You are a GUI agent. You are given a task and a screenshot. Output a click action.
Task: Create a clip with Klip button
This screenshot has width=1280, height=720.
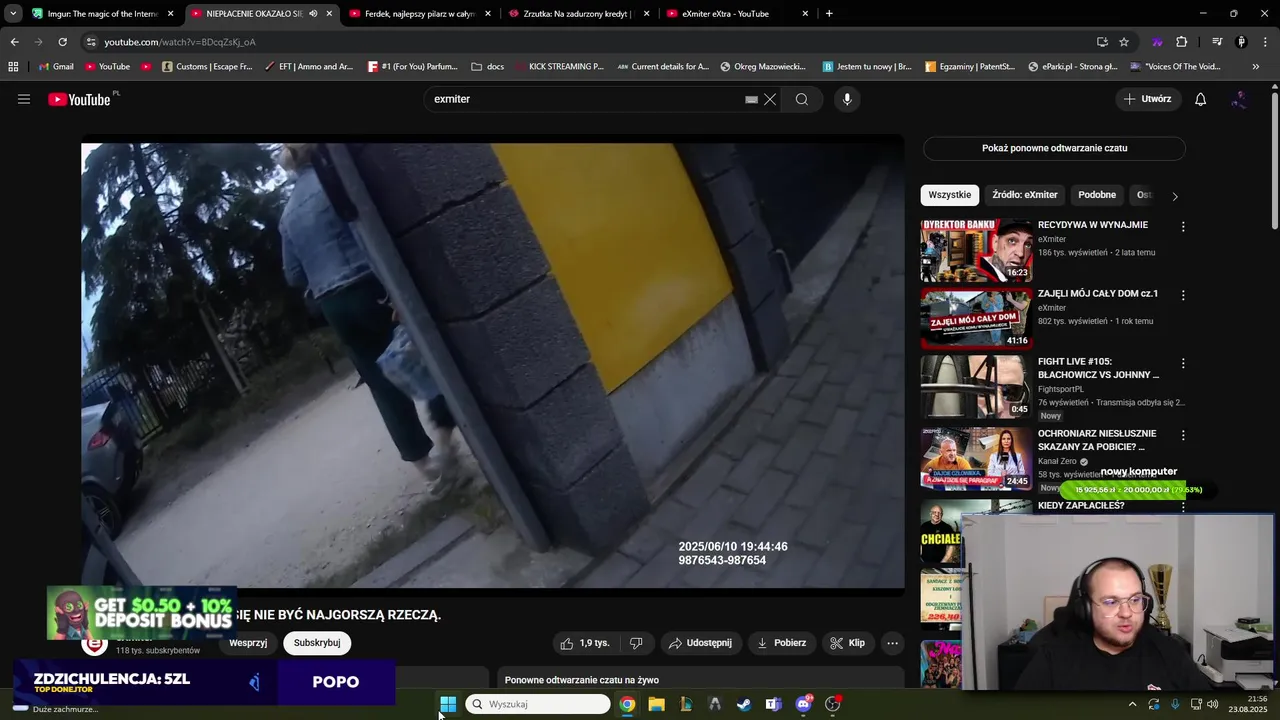pyautogui.click(x=847, y=643)
